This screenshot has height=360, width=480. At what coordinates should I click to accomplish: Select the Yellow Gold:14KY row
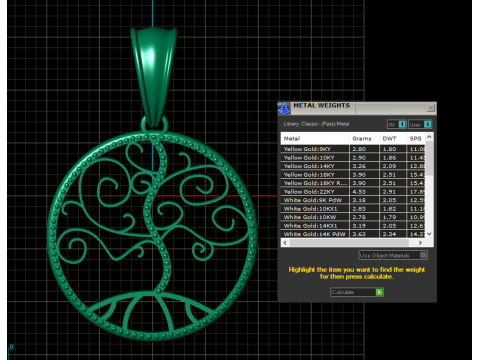click(x=353, y=166)
